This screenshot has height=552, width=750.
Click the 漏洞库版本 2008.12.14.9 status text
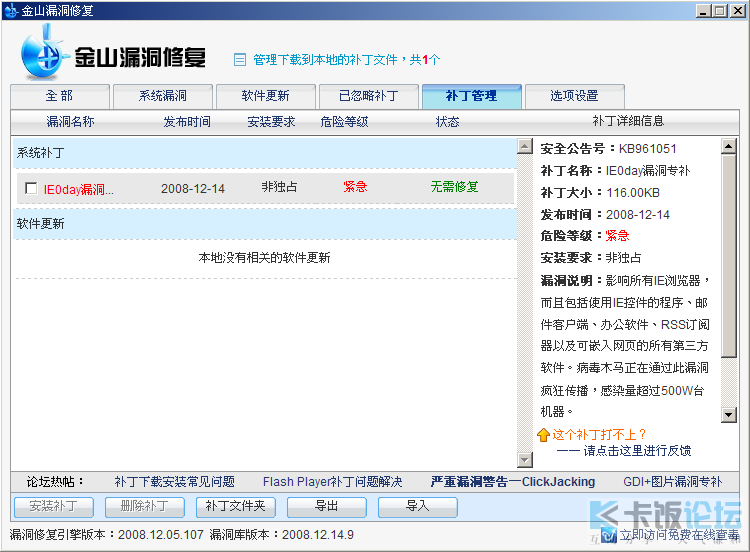282,535
